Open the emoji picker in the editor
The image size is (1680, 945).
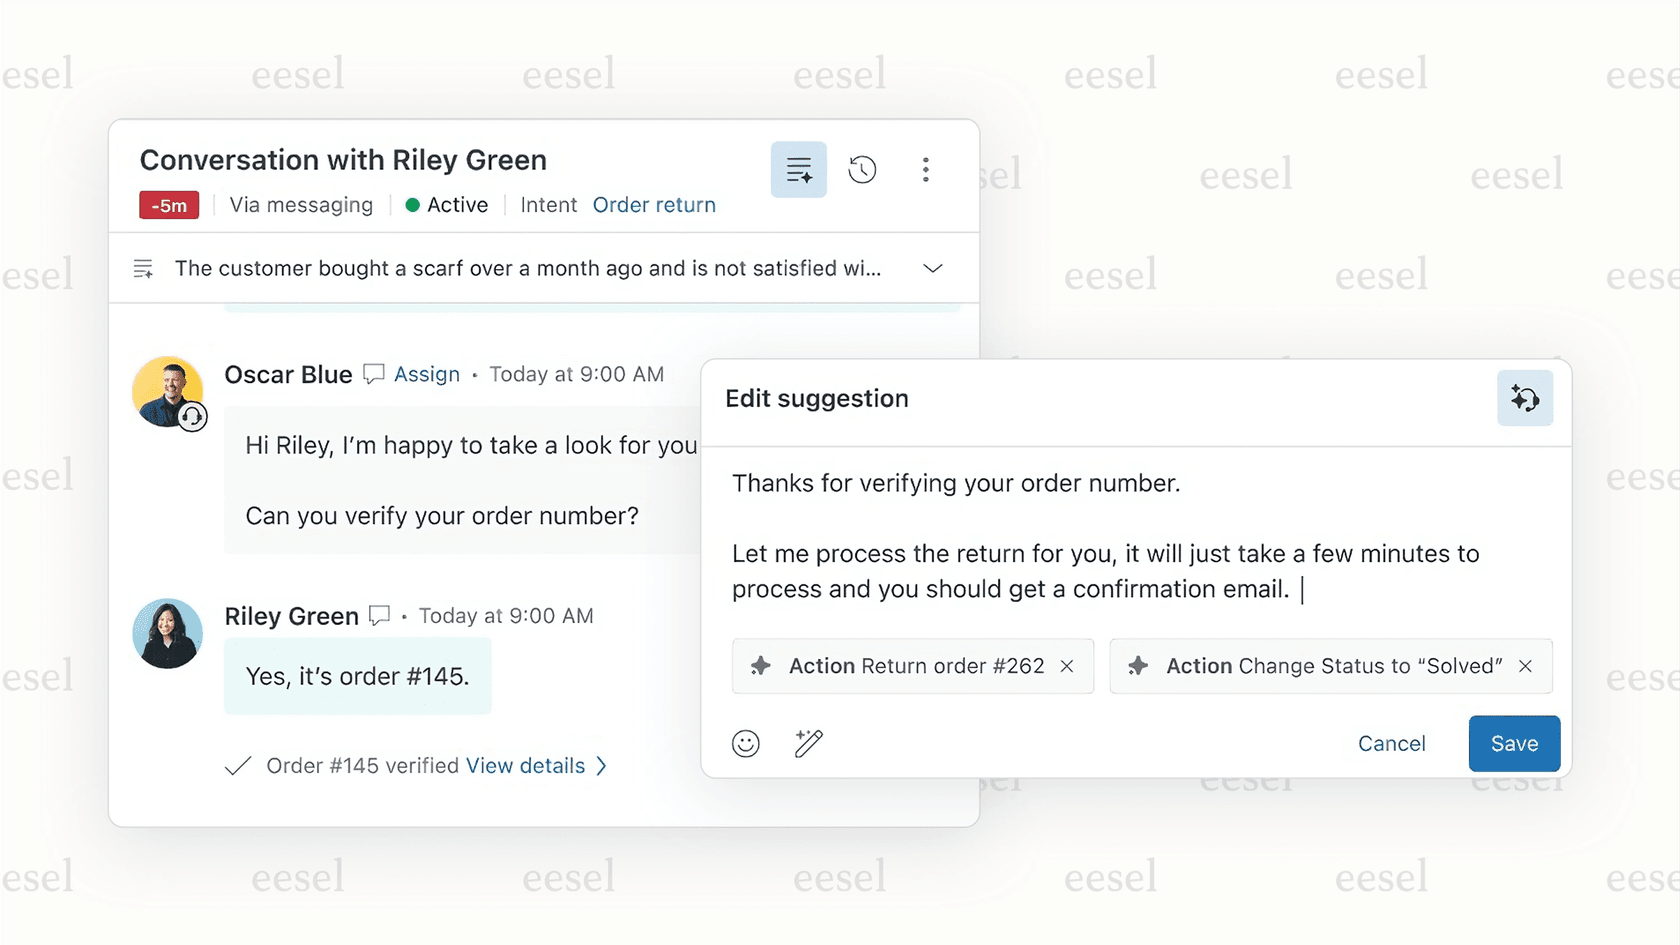pyautogui.click(x=746, y=743)
